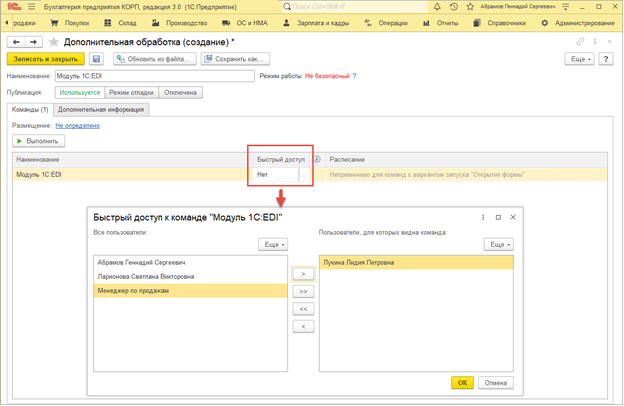Move selected user right with > button
Viewport: 624px width, 406px height.
(303, 274)
